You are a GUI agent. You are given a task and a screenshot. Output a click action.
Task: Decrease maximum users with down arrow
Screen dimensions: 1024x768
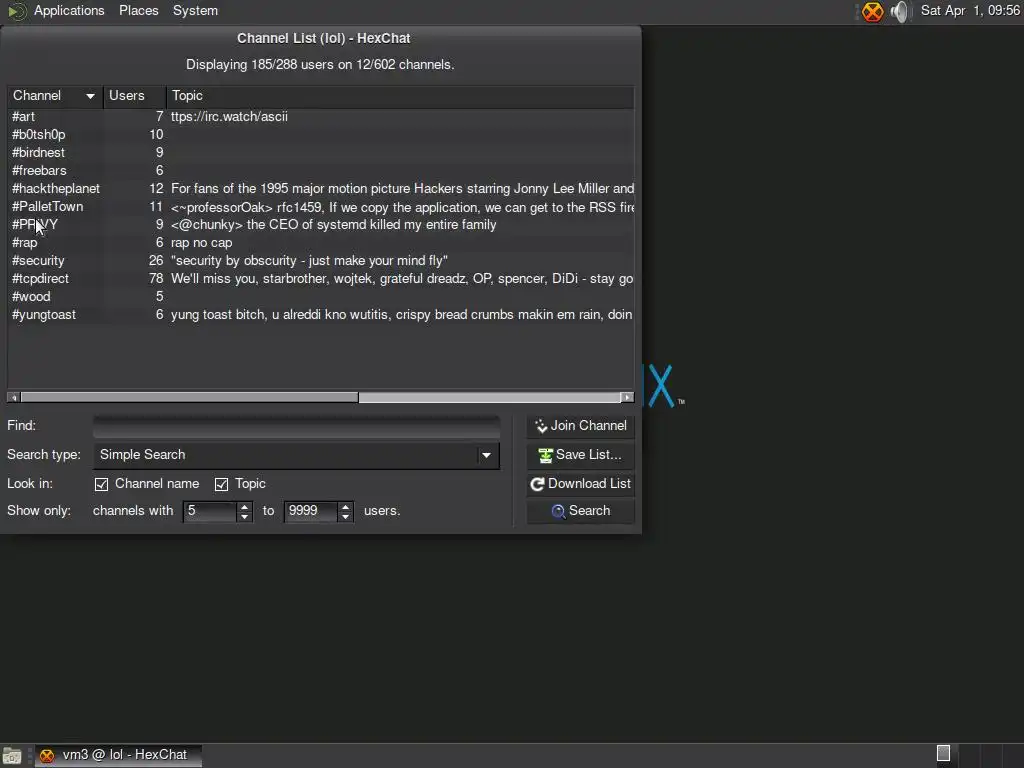345,516
